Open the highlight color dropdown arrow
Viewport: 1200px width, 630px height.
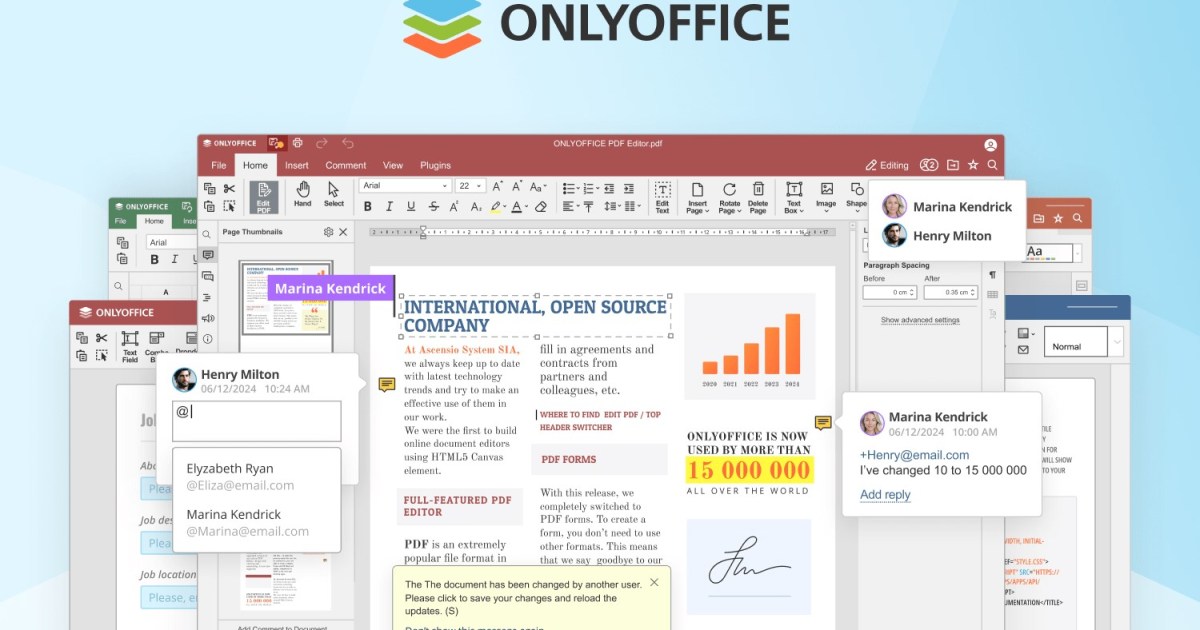click(505, 207)
